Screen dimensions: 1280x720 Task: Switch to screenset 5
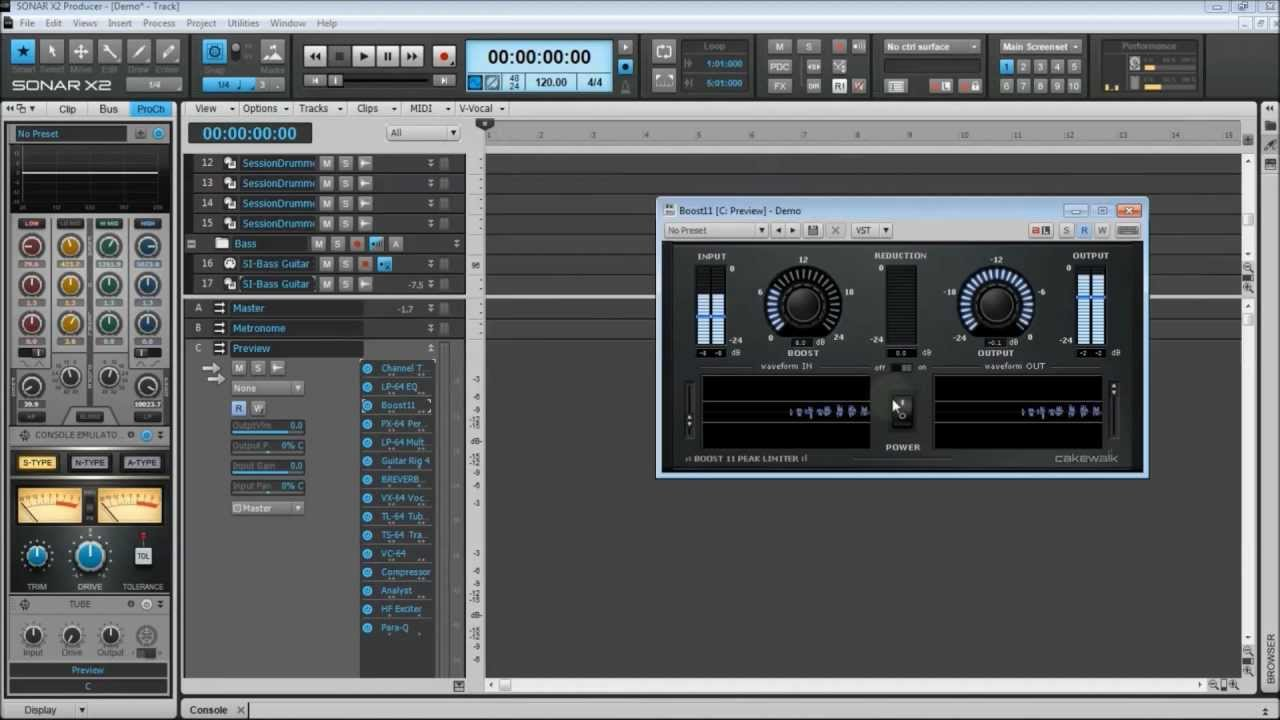1074,67
